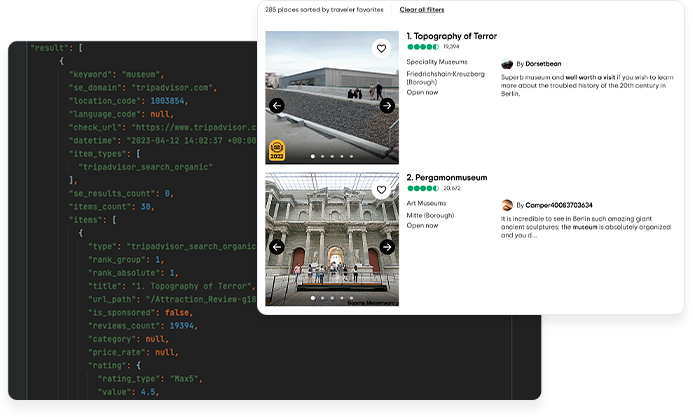Open the '2. Pergamonmuseum' listing title
The width and height of the screenshot is (693, 417).
pos(447,178)
